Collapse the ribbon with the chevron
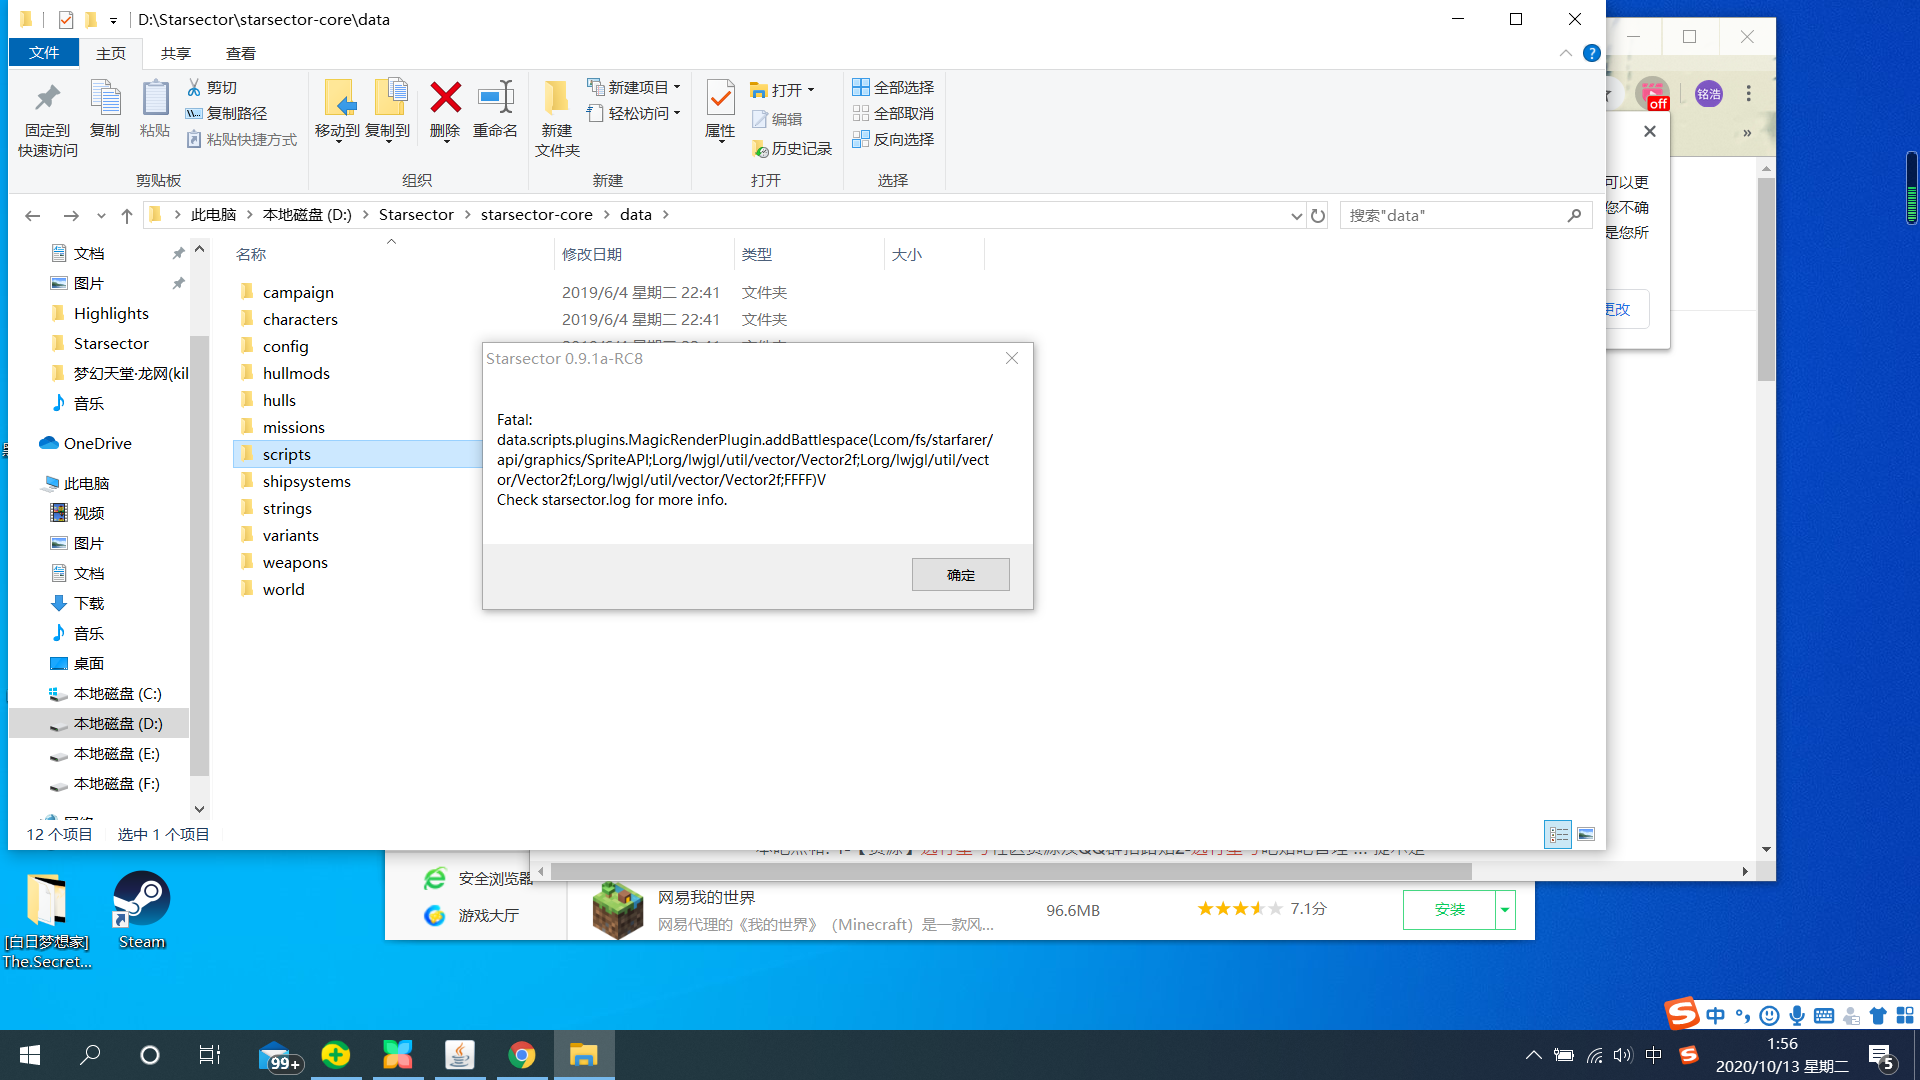The height and width of the screenshot is (1080, 1920). click(x=1565, y=53)
